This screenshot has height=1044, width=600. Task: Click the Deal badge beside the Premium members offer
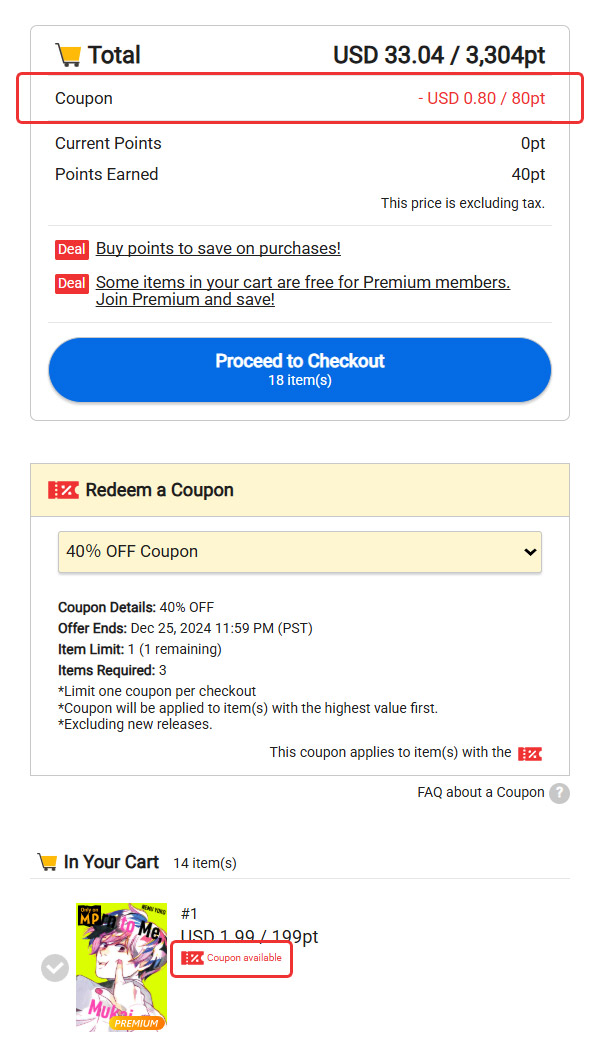[71, 283]
